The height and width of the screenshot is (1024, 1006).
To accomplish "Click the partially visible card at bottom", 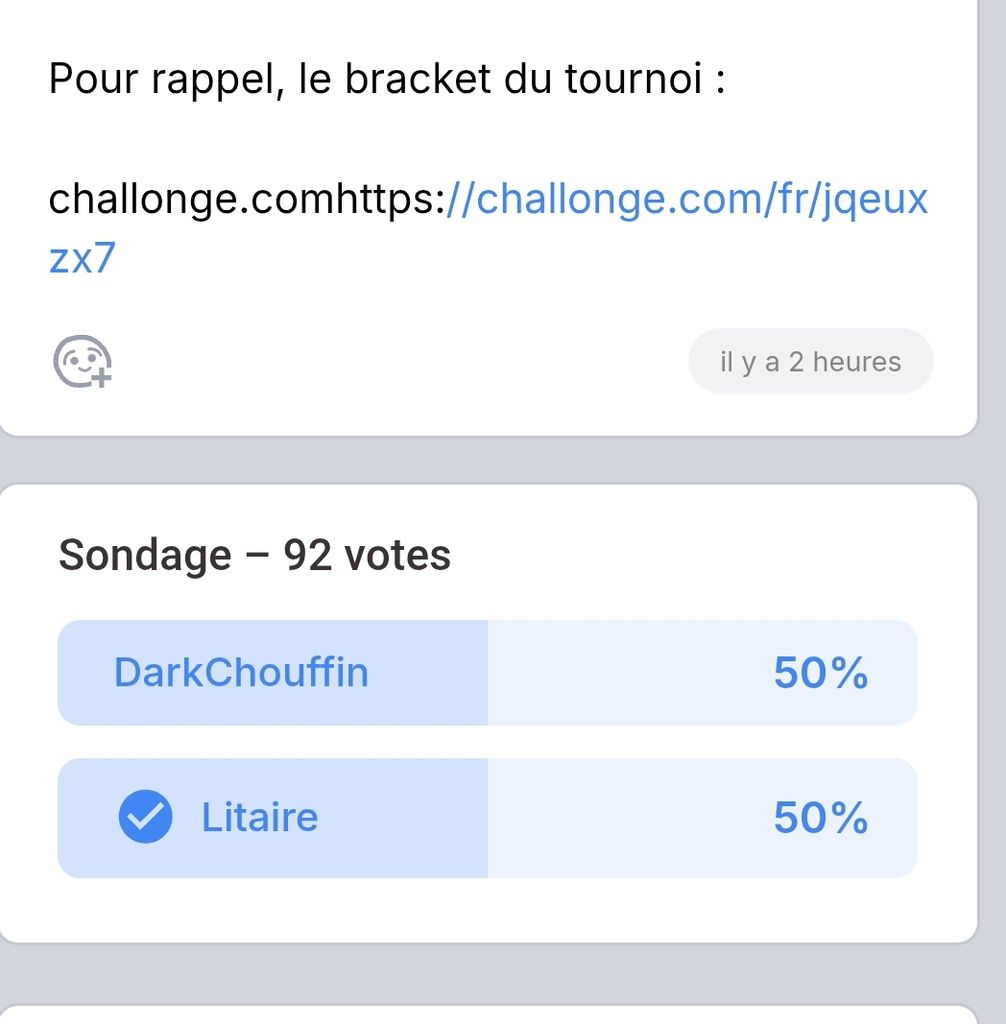I will tap(487, 1014).
